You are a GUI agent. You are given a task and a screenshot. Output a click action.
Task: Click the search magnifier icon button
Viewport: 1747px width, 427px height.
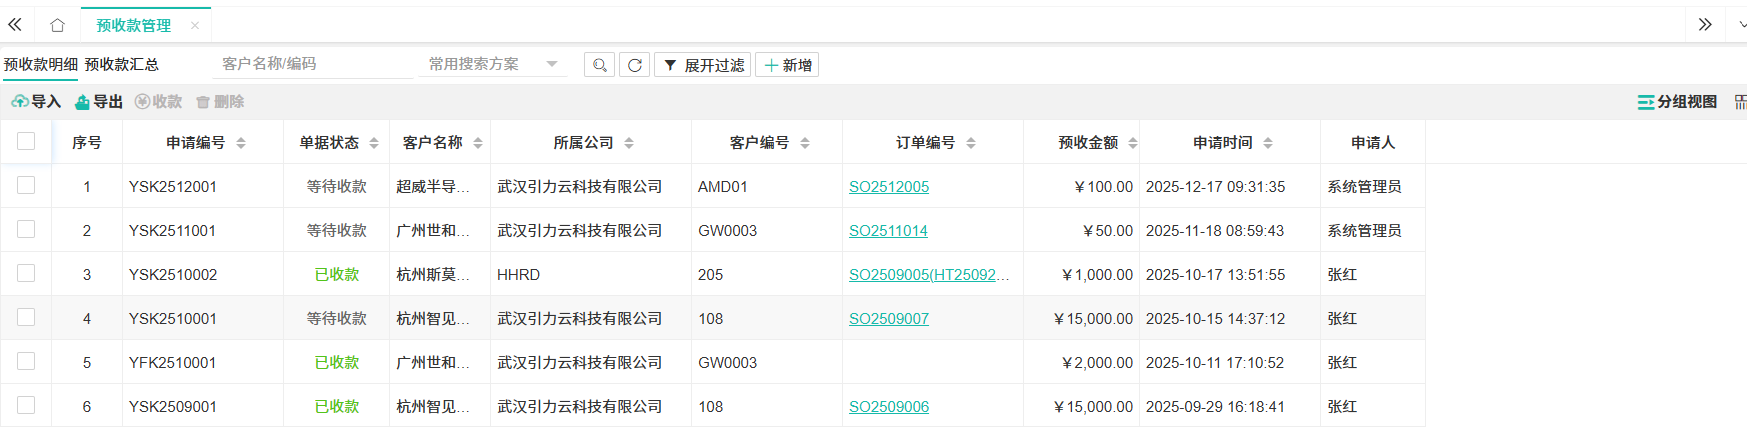600,65
